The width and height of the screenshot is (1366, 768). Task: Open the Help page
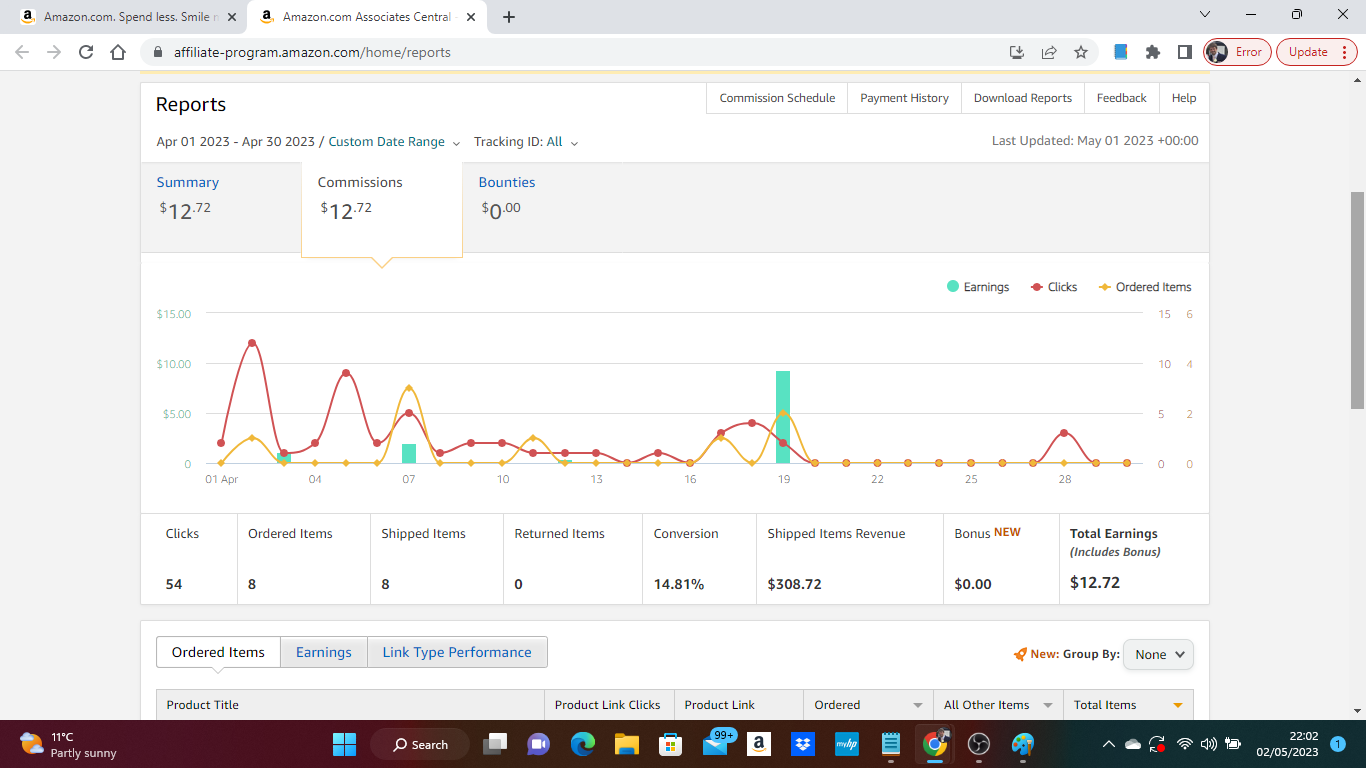(x=1184, y=98)
